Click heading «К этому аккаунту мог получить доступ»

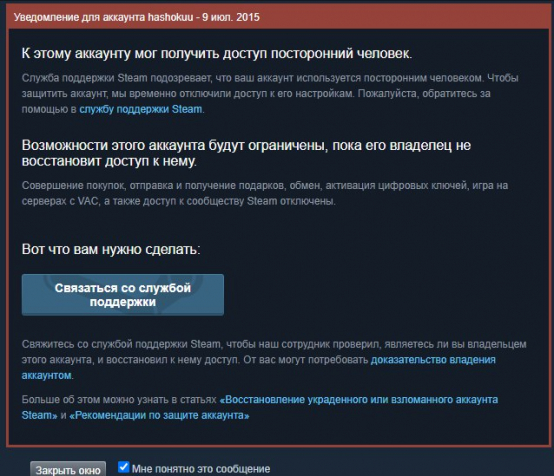(217, 54)
